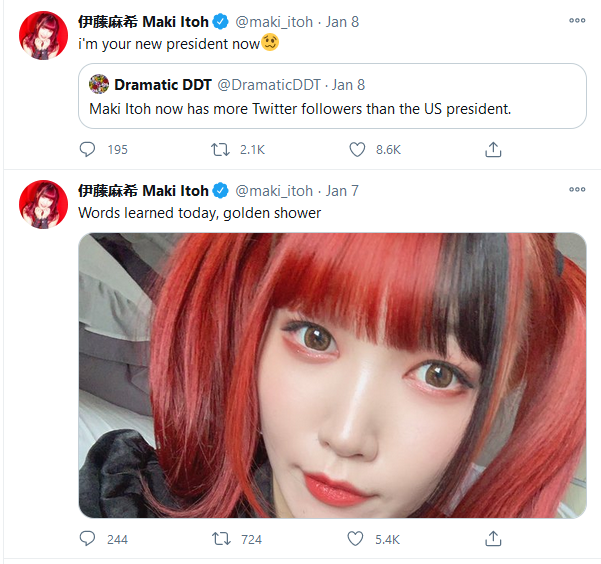Open @maki_itoh handle on Jan 8 tweet

click(x=274, y=22)
